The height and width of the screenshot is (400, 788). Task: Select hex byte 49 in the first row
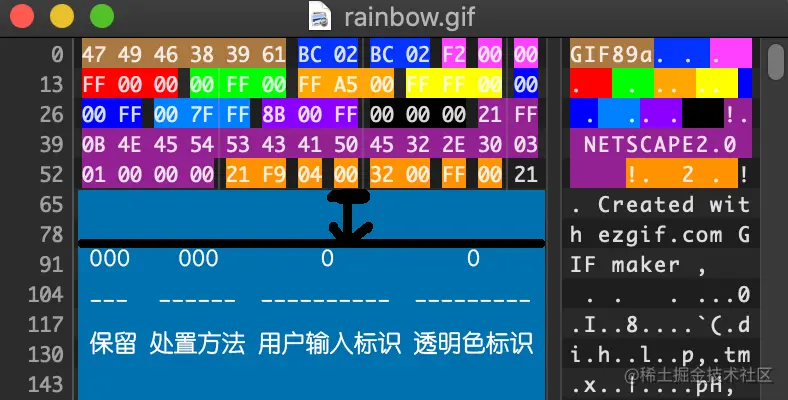[x=130, y=54]
